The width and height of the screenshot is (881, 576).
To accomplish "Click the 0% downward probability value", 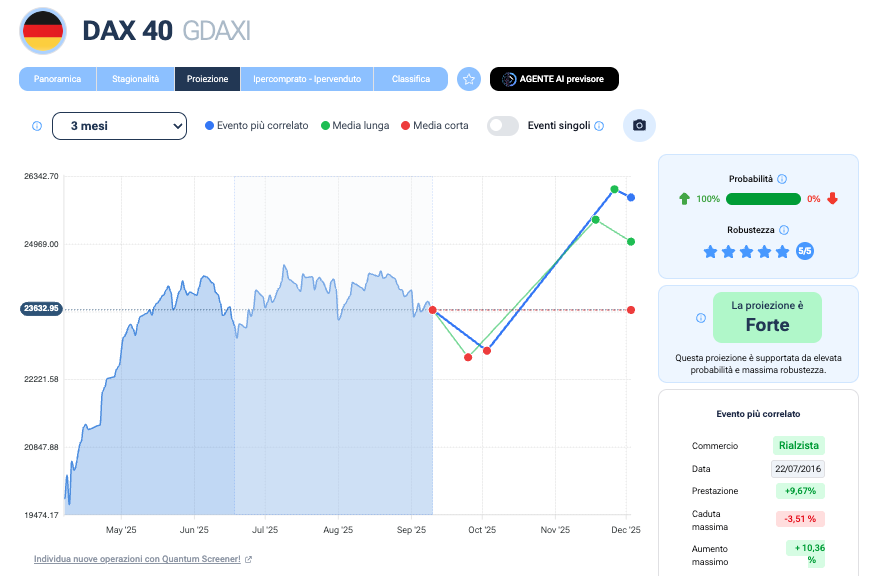I will [814, 199].
